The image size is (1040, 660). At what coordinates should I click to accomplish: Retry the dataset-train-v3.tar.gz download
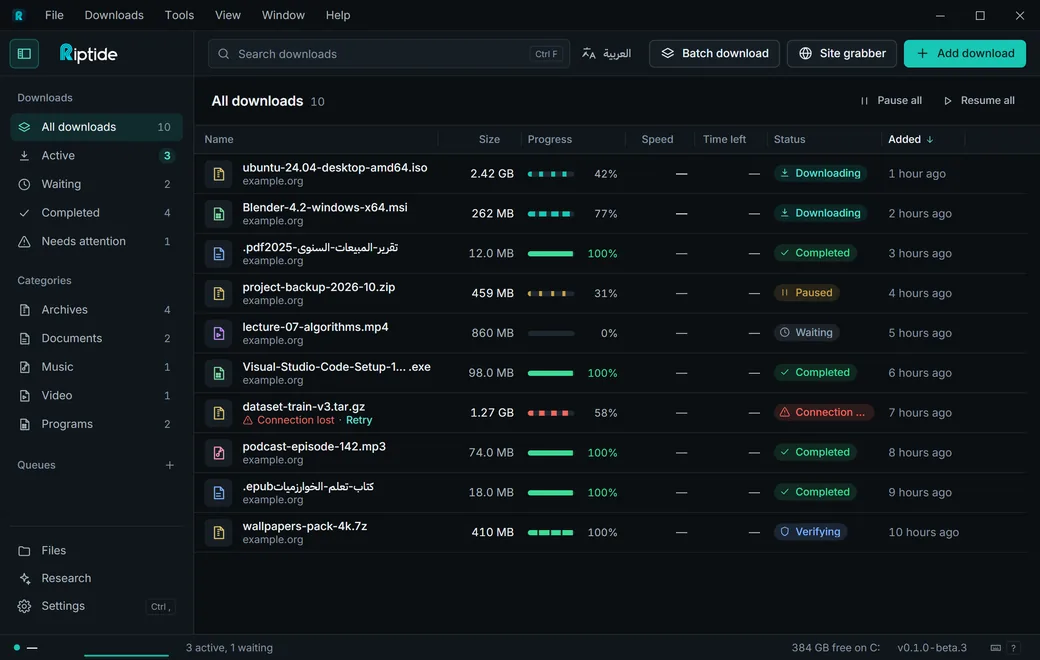359,420
